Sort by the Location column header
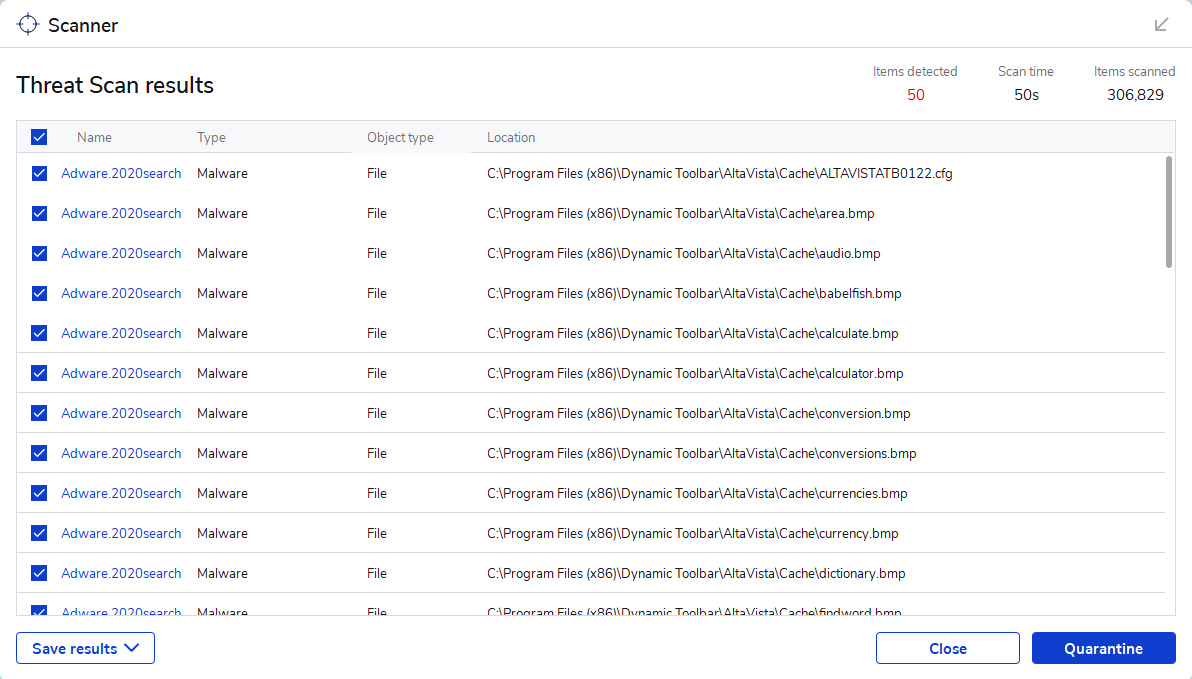1192x679 pixels. coord(511,137)
